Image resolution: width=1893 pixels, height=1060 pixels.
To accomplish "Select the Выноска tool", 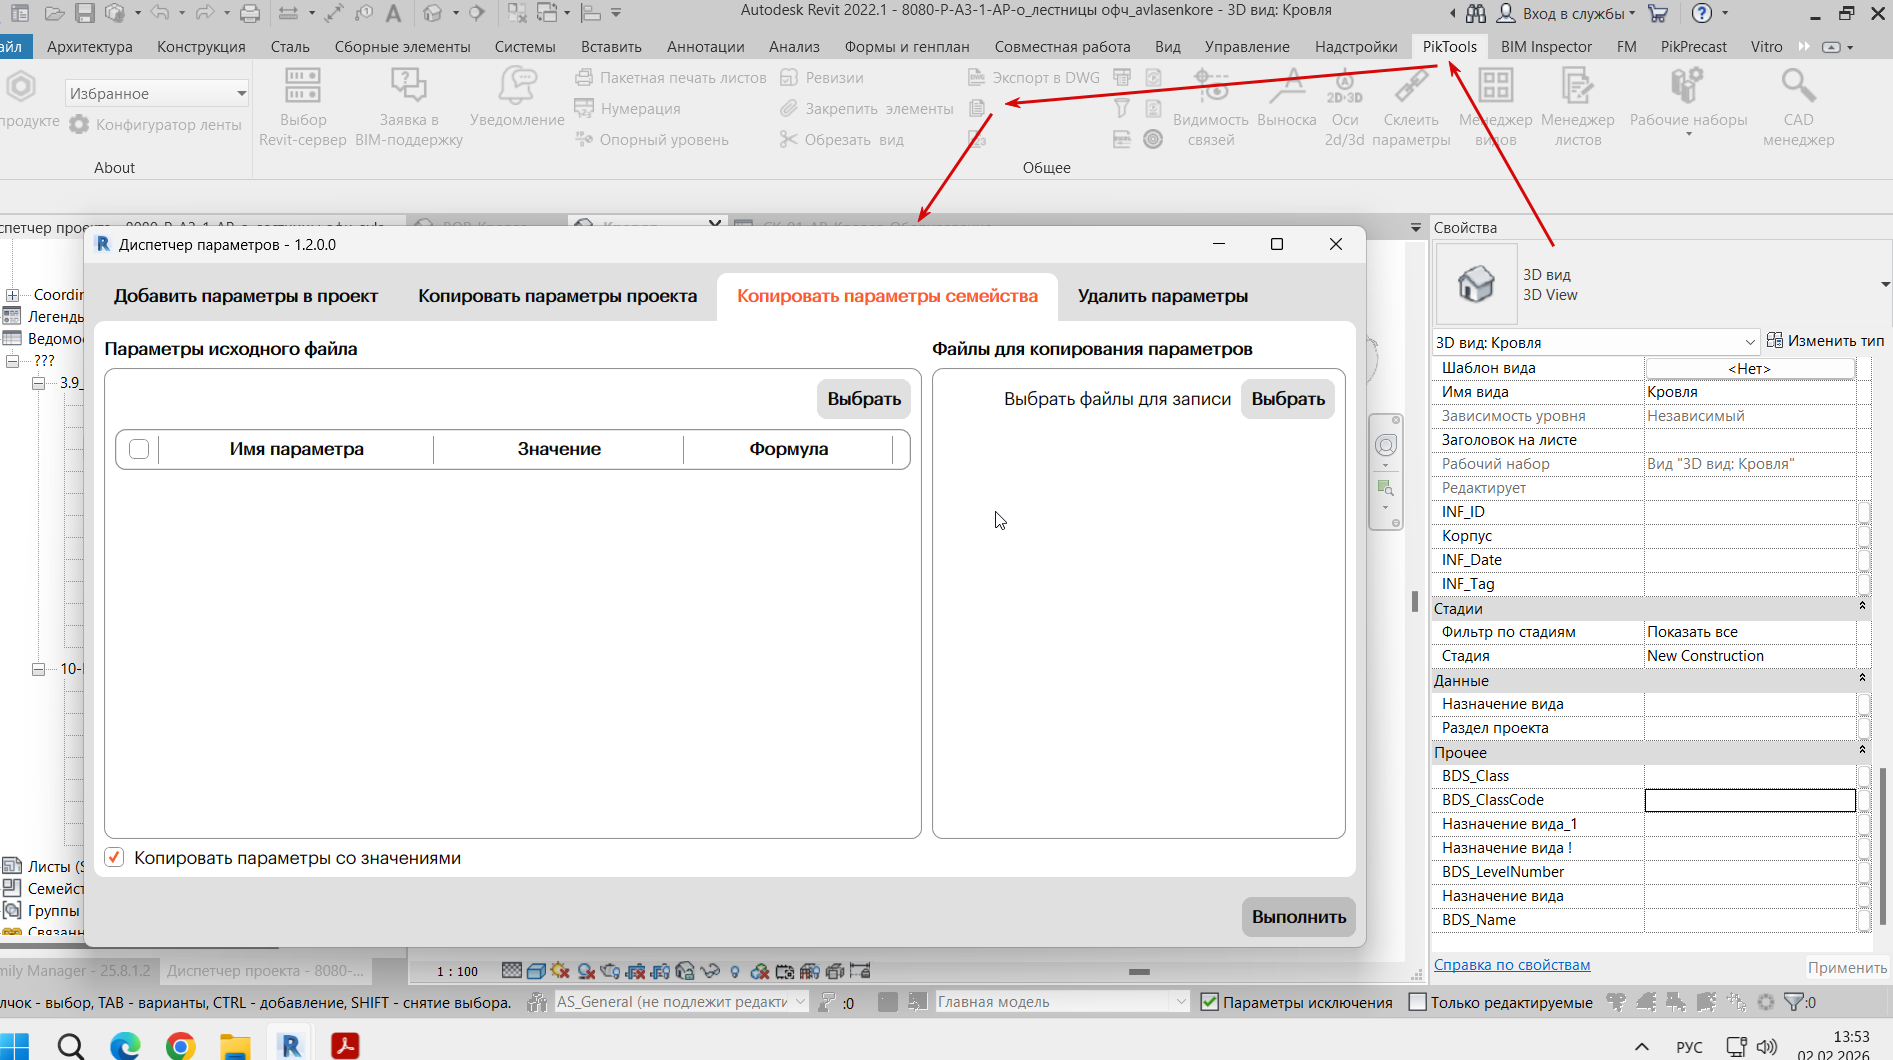I will coord(1287,97).
